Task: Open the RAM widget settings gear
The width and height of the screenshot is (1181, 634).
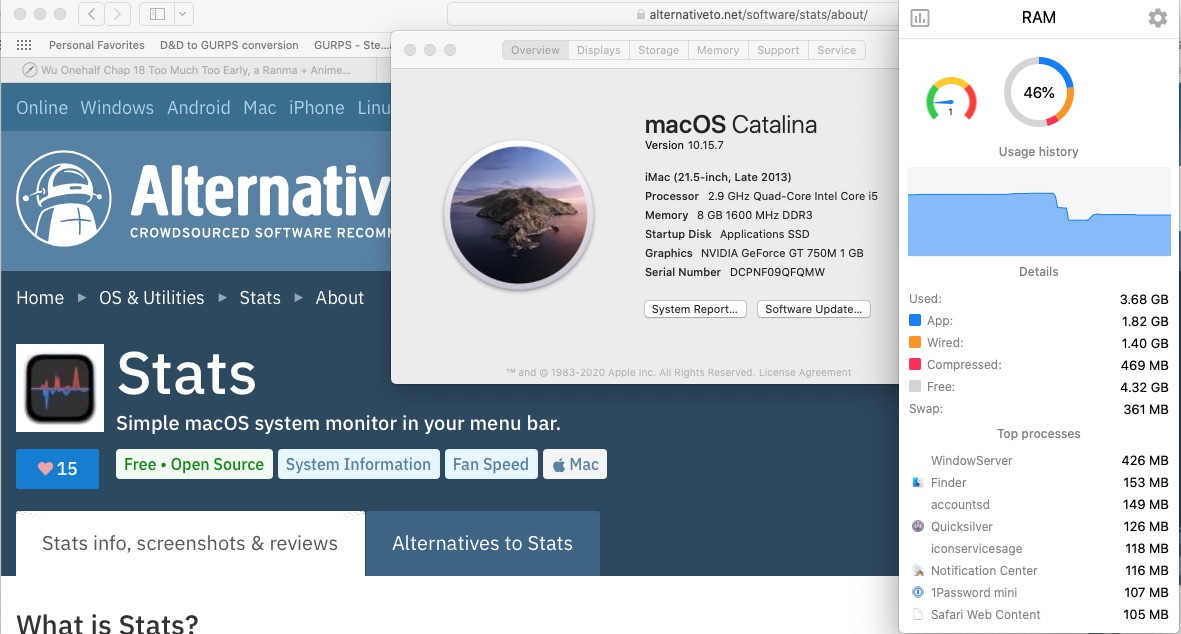Action: tap(1158, 18)
